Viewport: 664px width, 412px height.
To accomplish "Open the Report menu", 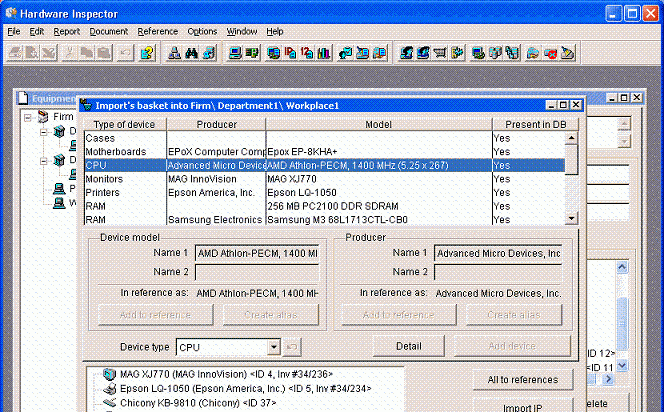I will (66, 31).
